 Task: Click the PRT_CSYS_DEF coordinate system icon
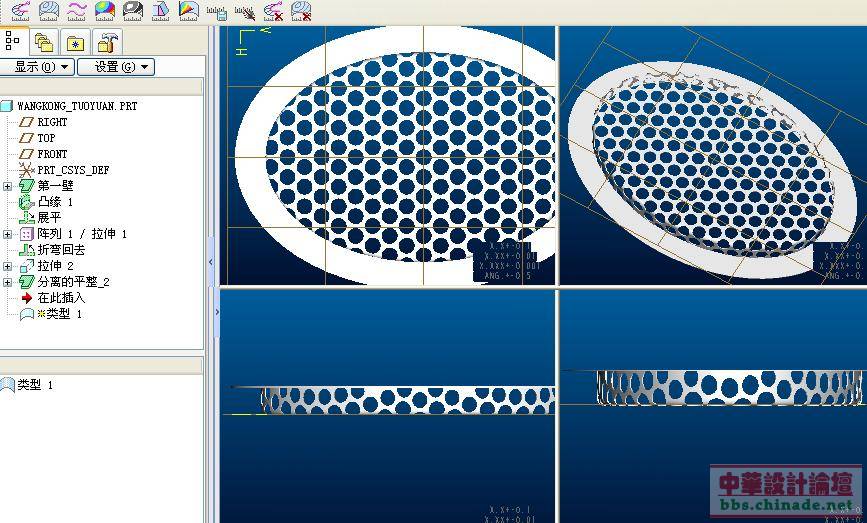click(x=27, y=170)
